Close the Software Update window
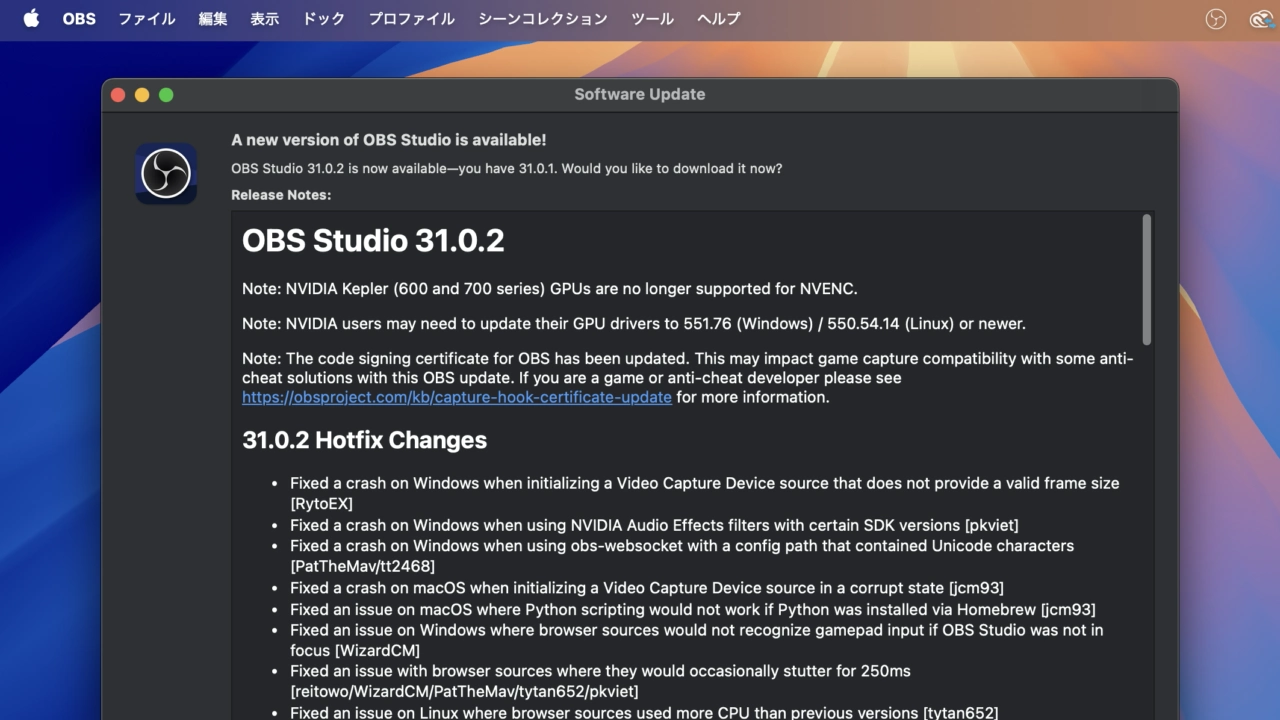This screenshot has width=1280, height=720. pyautogui.click(x=118, y=95)
